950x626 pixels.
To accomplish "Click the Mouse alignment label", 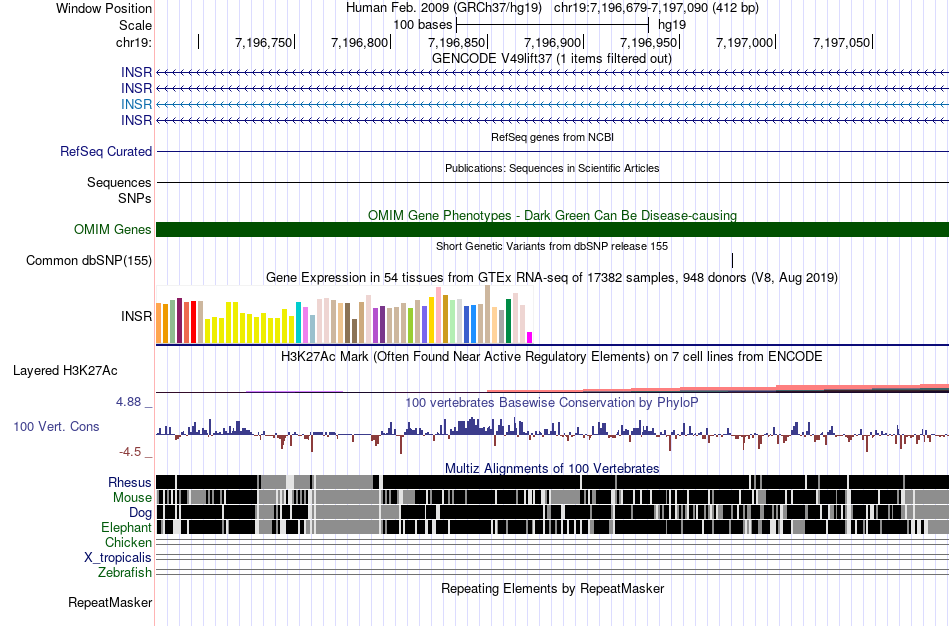I will [x=132, y=498].
